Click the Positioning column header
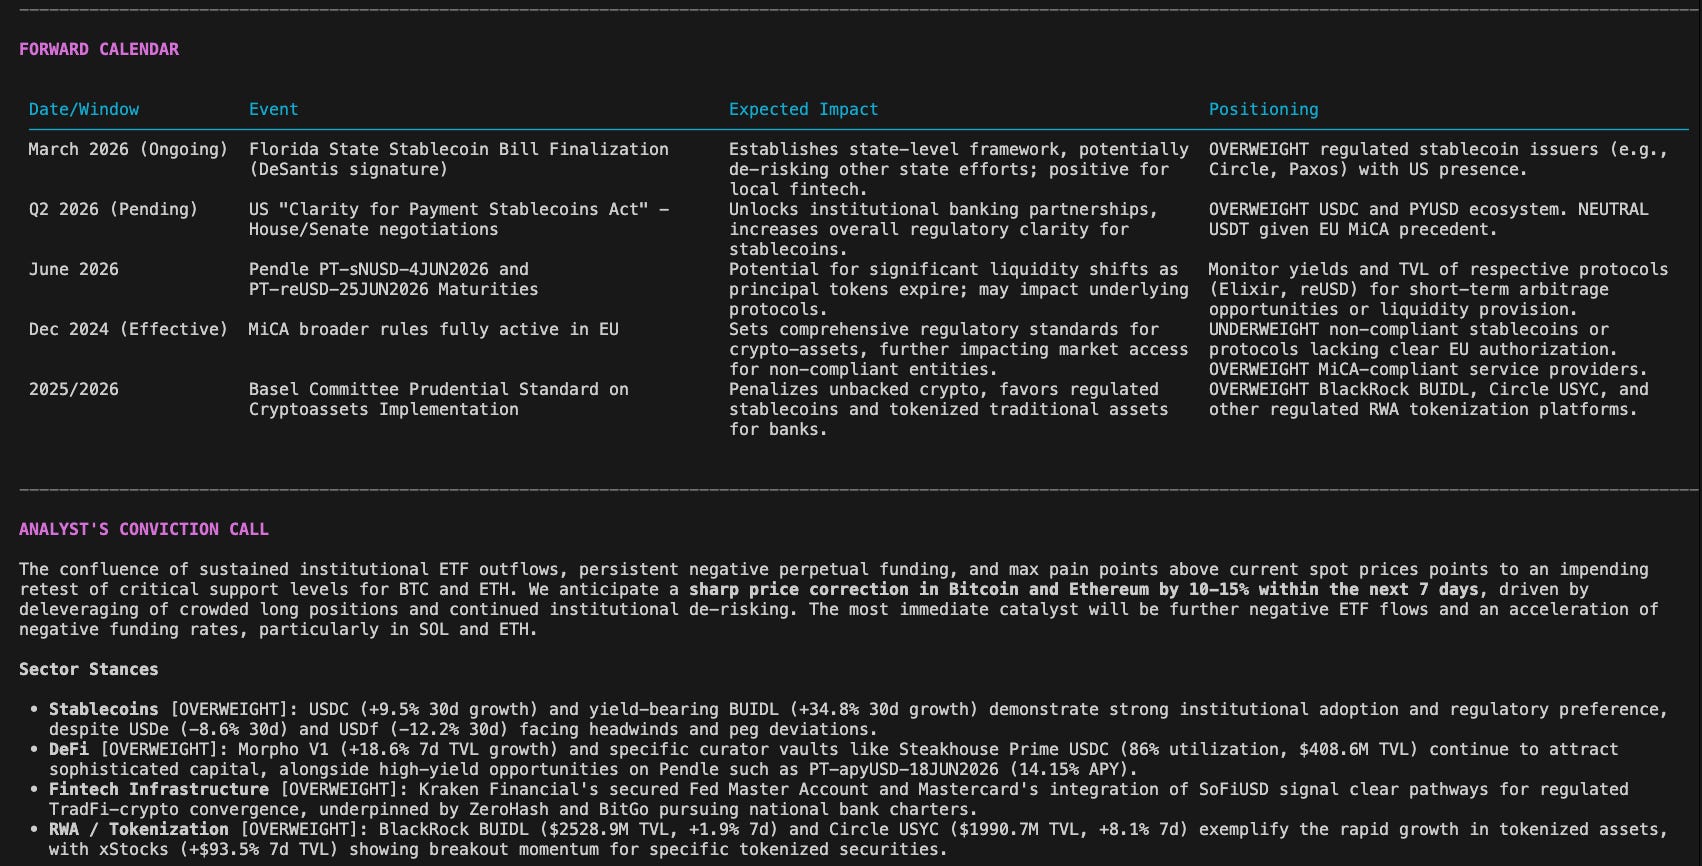Viewport: 1702px width, 866px height. (x=1263, y=109)
